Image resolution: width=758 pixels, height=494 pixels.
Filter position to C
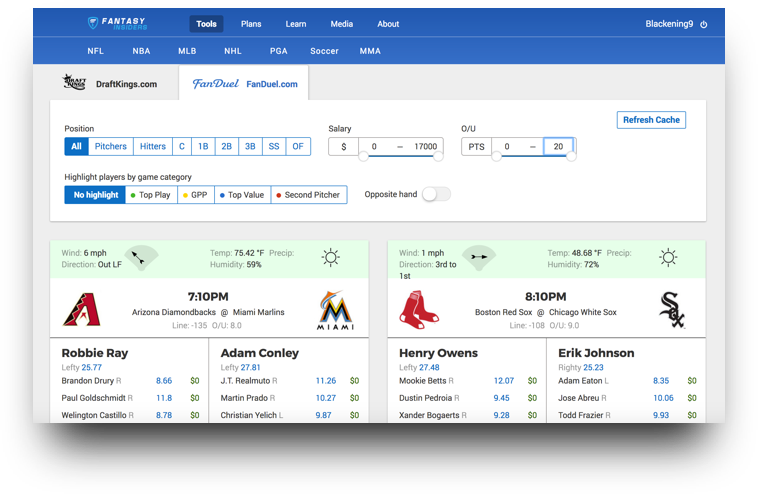182,146
